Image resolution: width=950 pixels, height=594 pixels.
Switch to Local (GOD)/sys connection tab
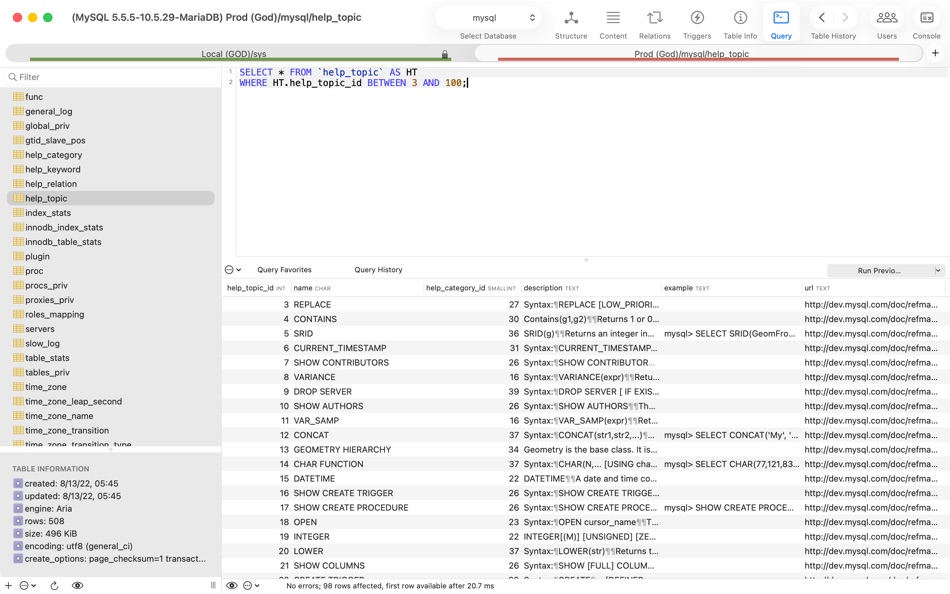[x=234, y=54]
